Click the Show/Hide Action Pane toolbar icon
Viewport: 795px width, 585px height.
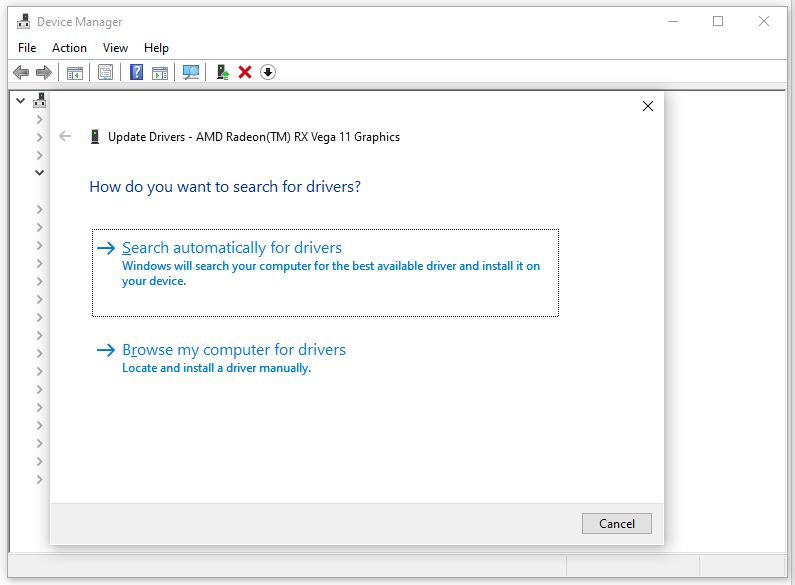[159, 72]
